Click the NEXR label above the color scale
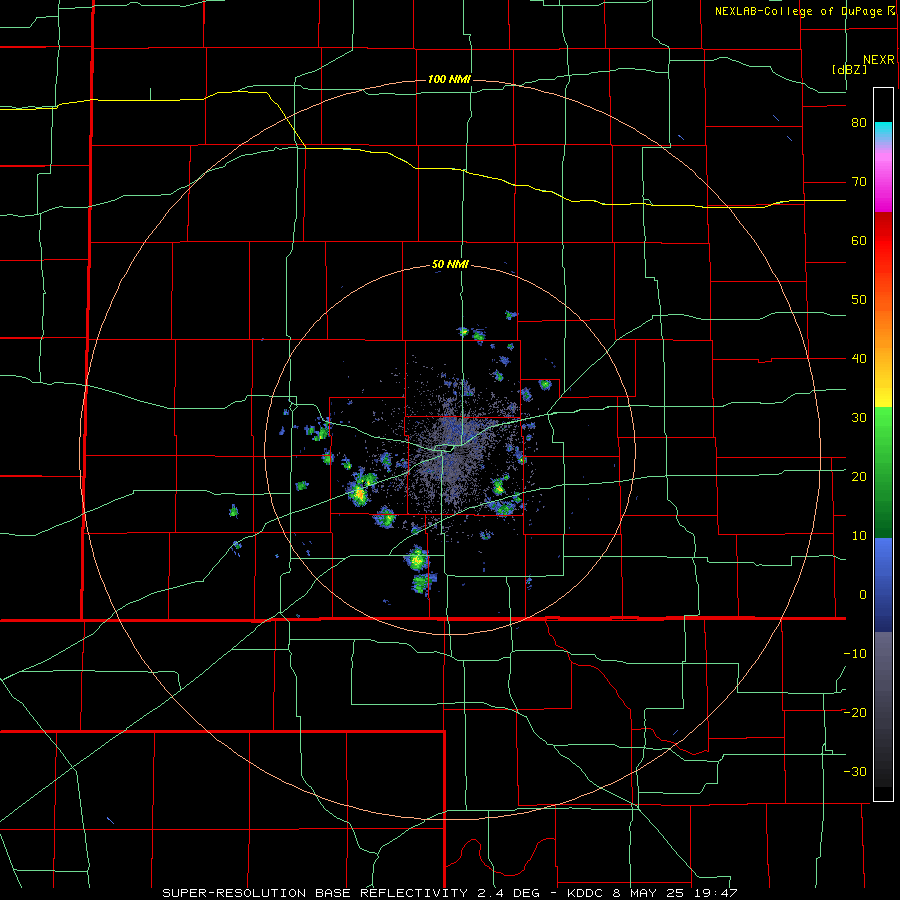Viewport: 900px width, 900px height. (878, 60)
